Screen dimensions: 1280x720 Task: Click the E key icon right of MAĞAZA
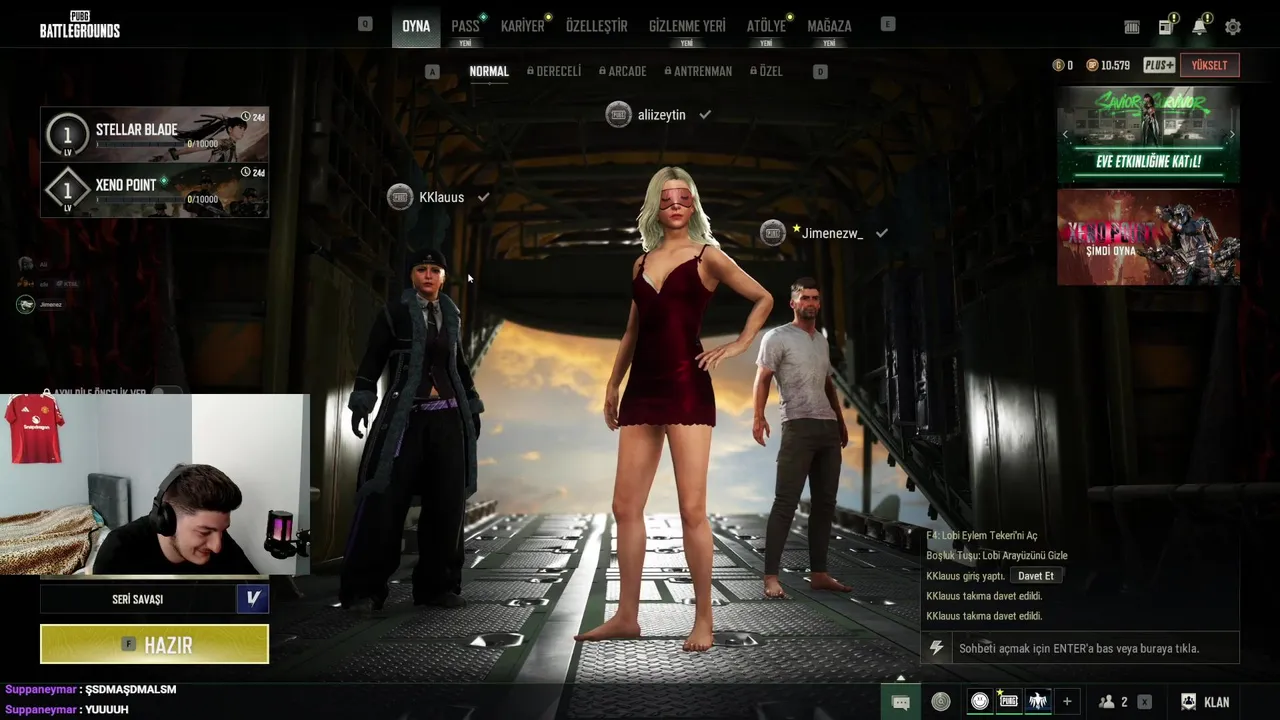(888, 24)
